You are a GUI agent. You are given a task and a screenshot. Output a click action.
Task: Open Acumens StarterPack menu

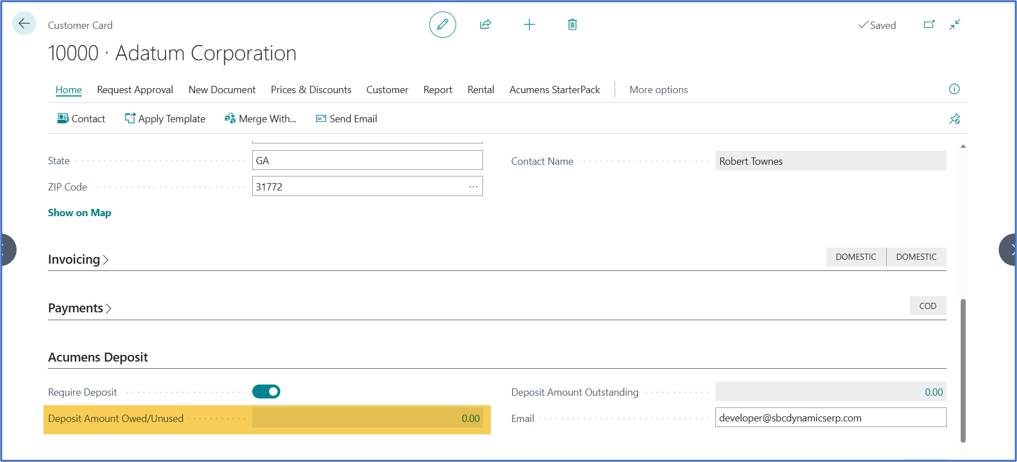coord(555,90)
